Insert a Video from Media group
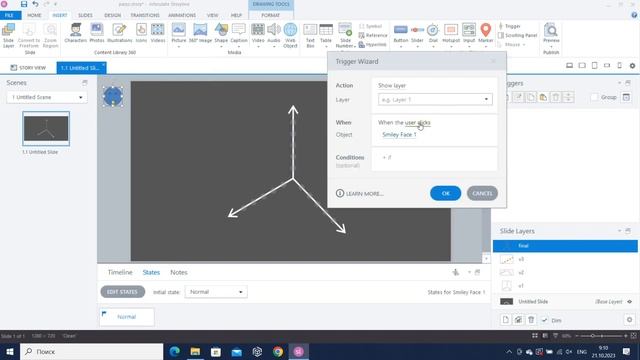This screenshot has height=360, width=640. coord(258,34)
